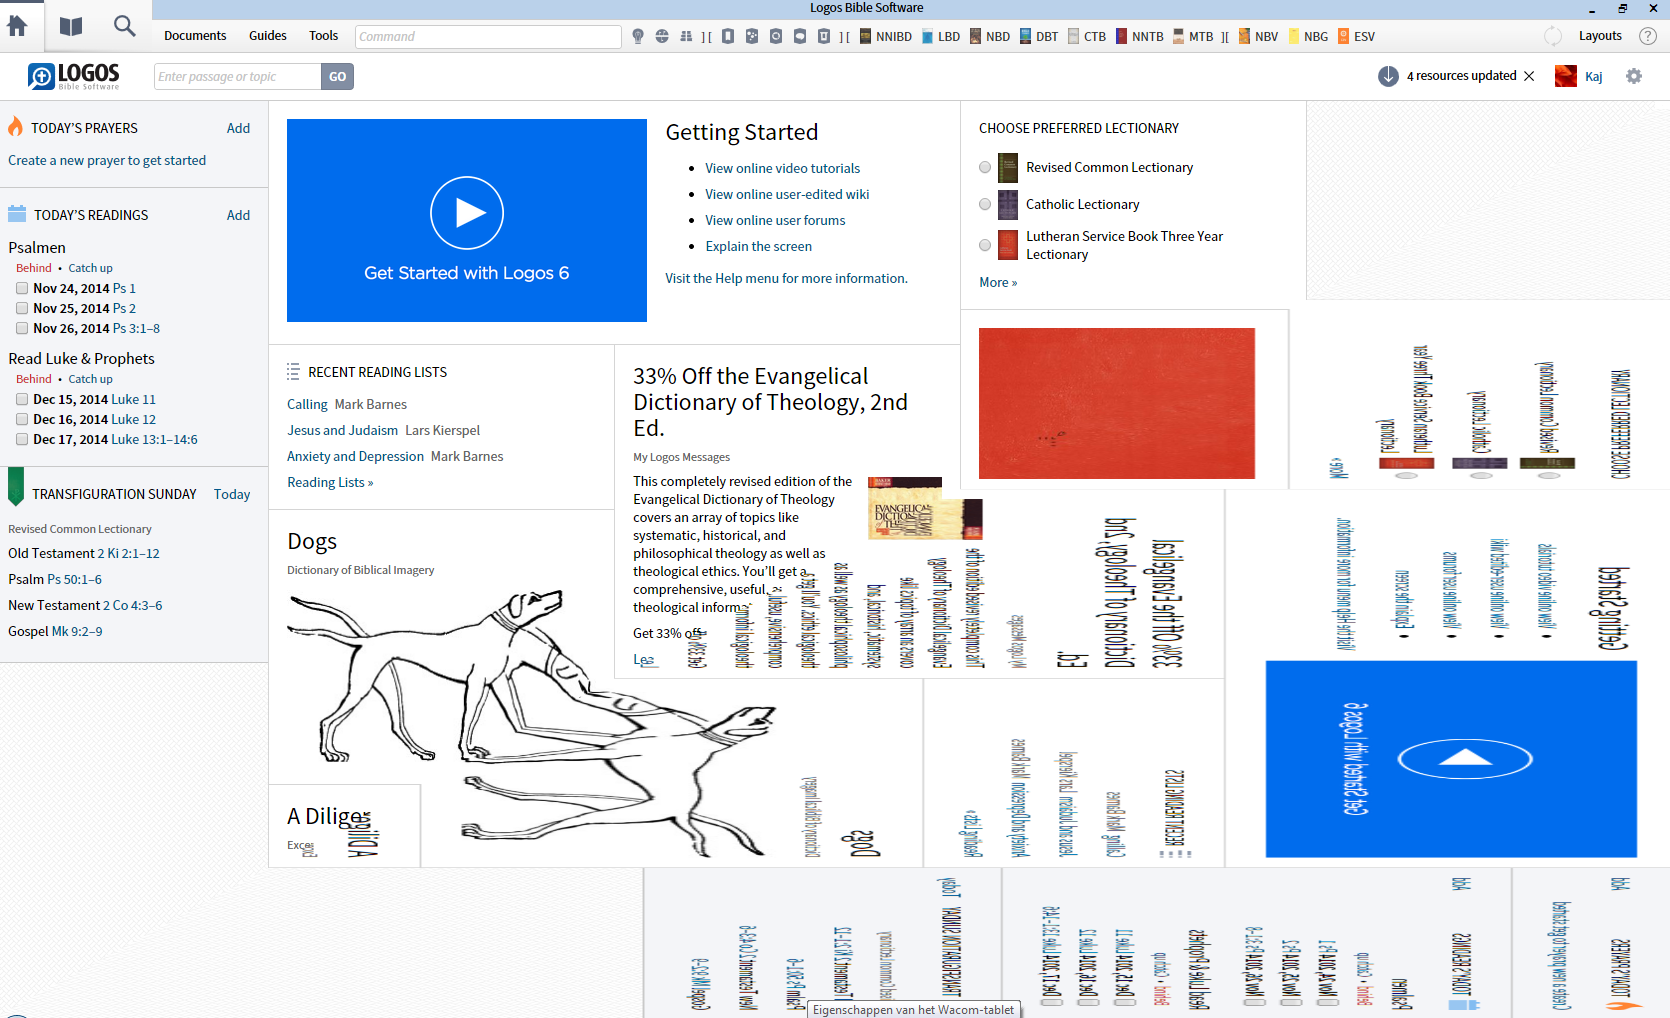Screen dimensions: 1670x1018
Task: Open the ESV Bible shortcut
Action: coord(1356,36)
